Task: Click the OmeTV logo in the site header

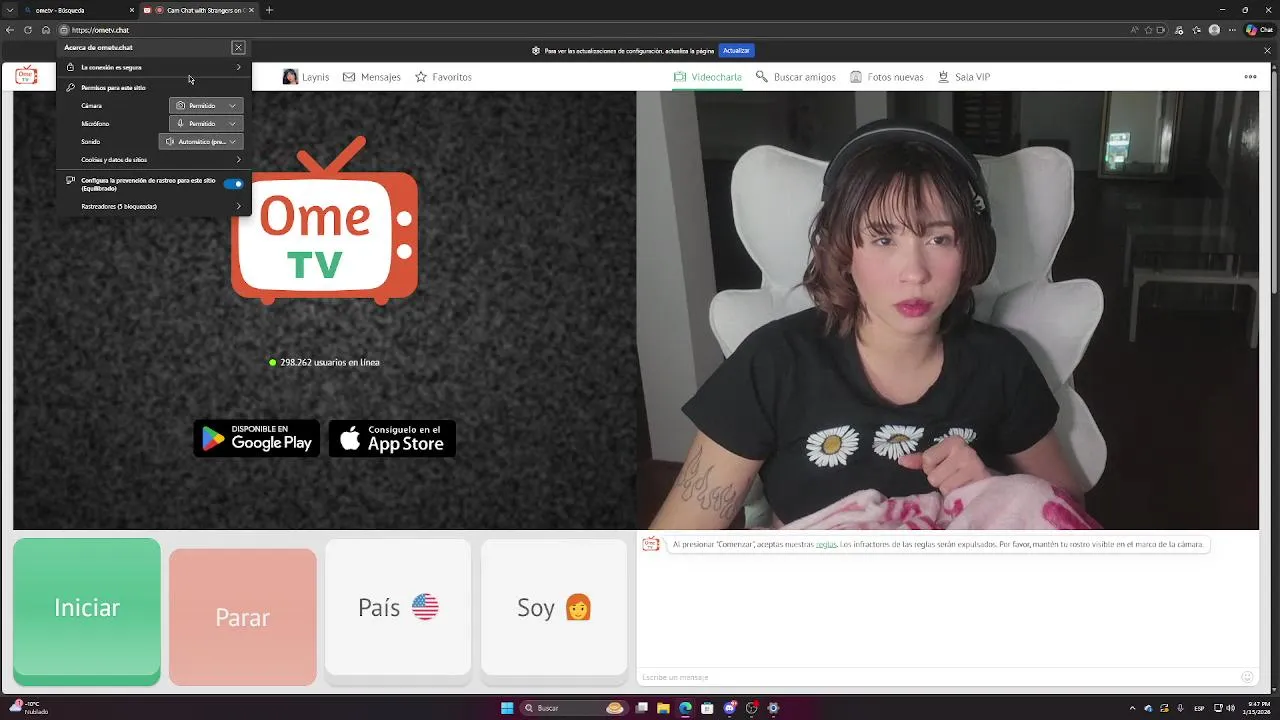Action: 26,76
